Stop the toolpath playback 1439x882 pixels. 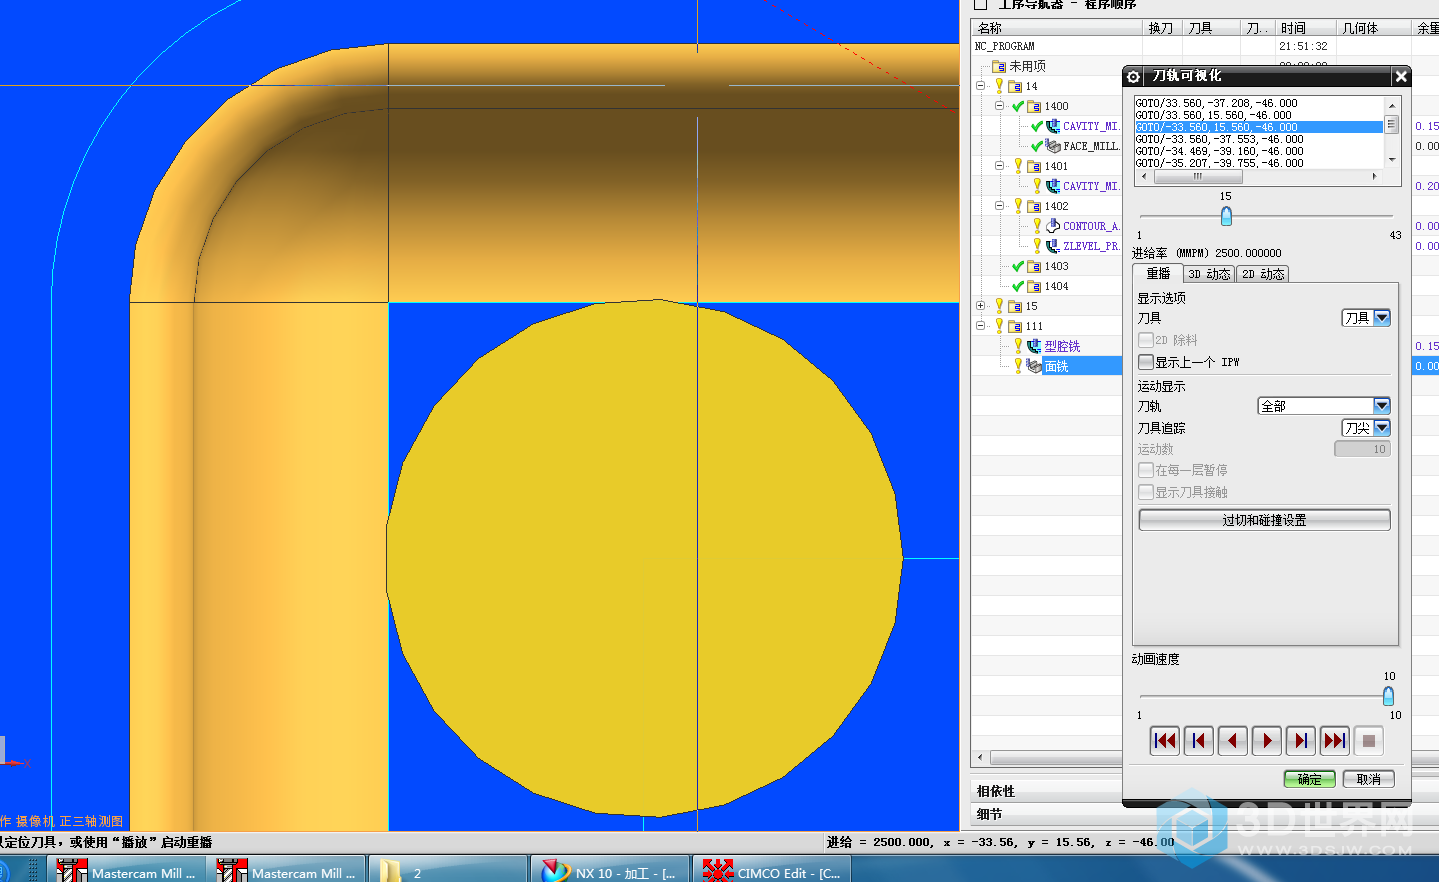pos(1369,741)
